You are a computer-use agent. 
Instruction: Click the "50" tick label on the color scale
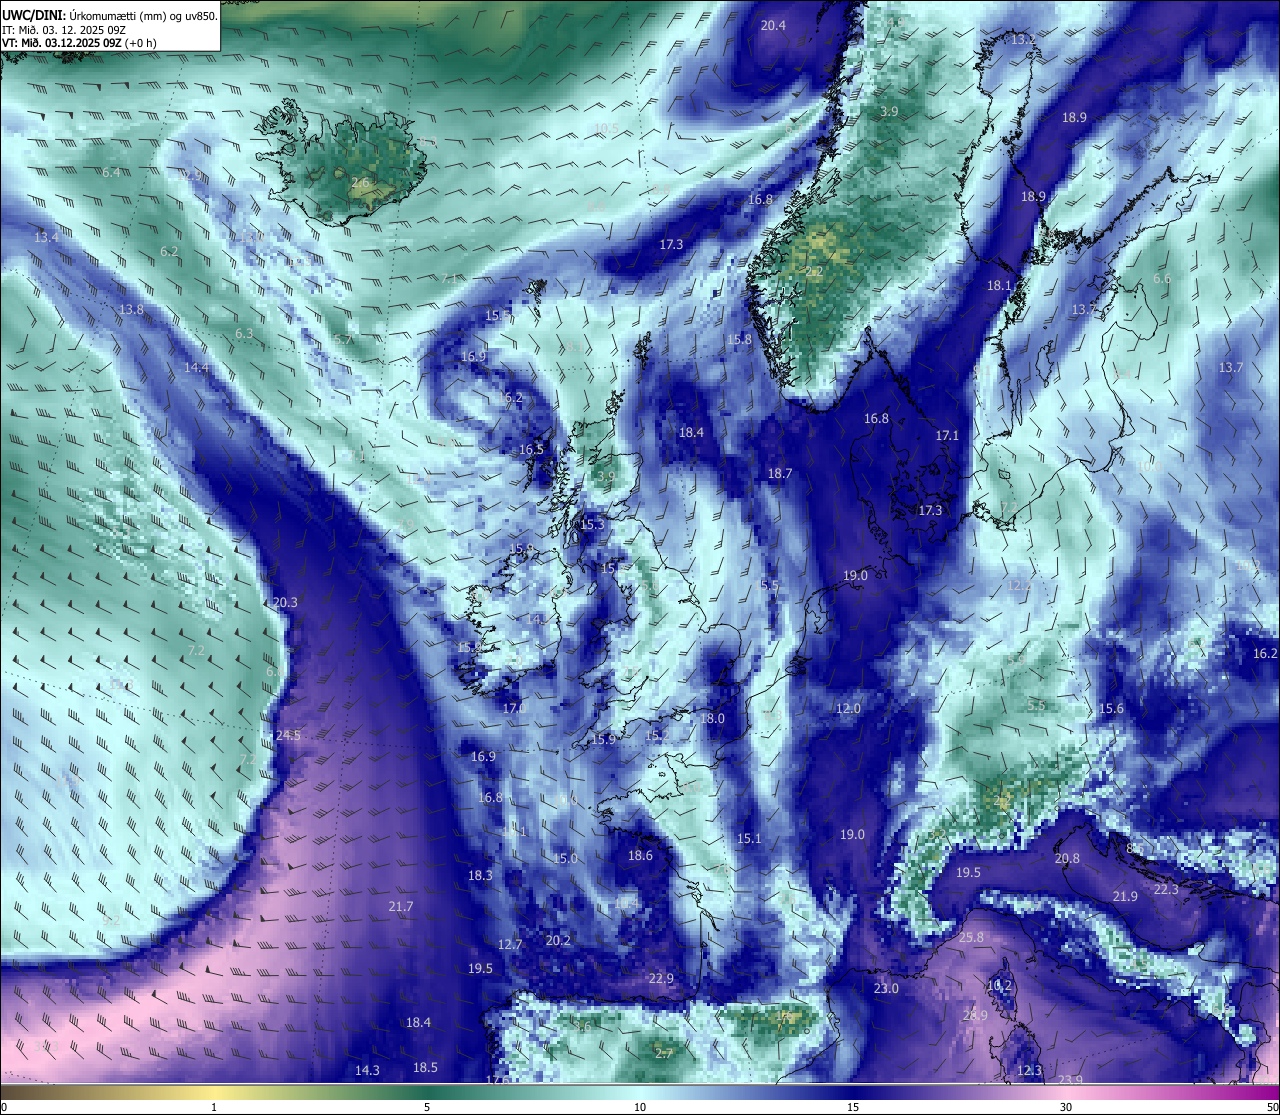tap(1271, 1107)
